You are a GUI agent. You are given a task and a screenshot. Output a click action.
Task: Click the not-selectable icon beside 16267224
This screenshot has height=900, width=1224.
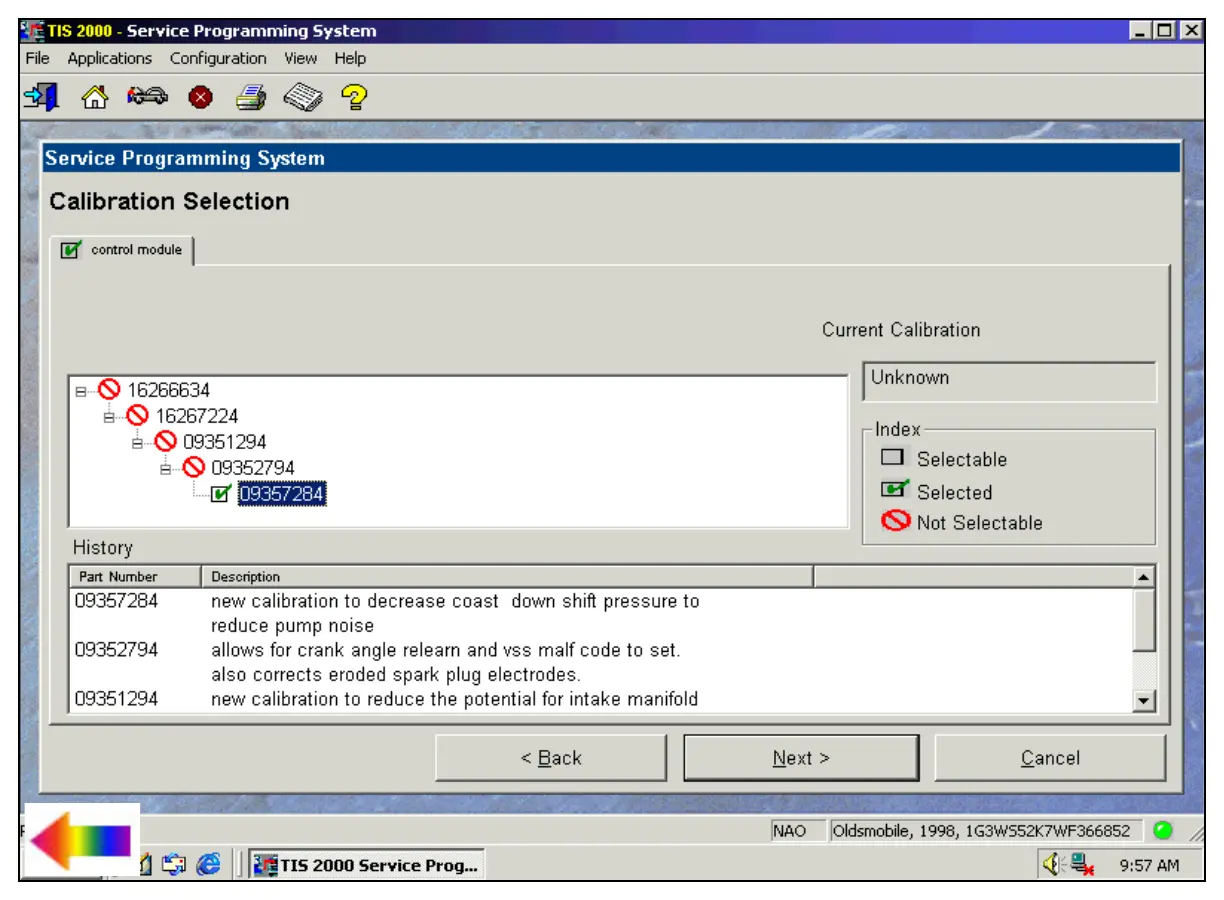click(138, 416)
